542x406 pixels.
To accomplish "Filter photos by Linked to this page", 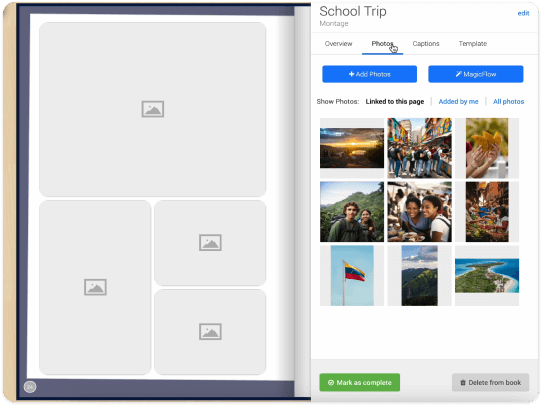I will coord(394,101).
